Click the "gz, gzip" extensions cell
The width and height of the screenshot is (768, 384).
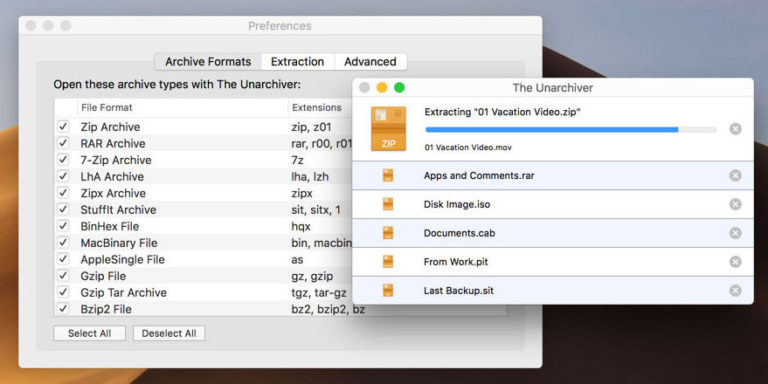(x=312, y=276)
